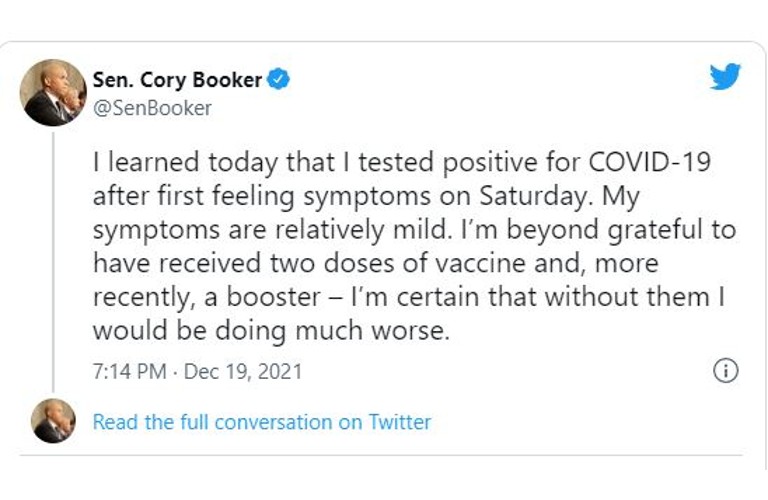The height and width of the screenshot is (500, 768).
Task: Click the @SenBooker handle
Action: tap(152, 108)
